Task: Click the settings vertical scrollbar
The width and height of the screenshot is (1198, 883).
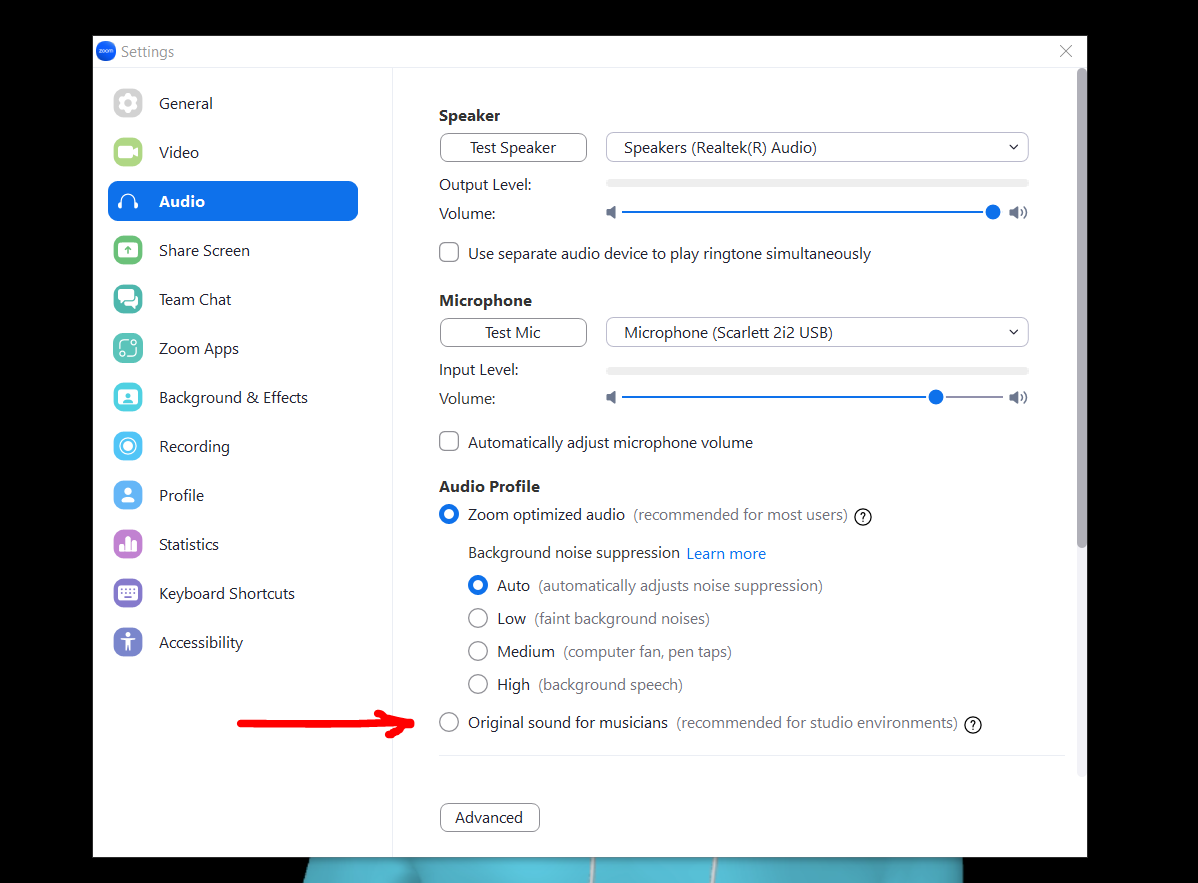Action: (x=1081, y=307)
